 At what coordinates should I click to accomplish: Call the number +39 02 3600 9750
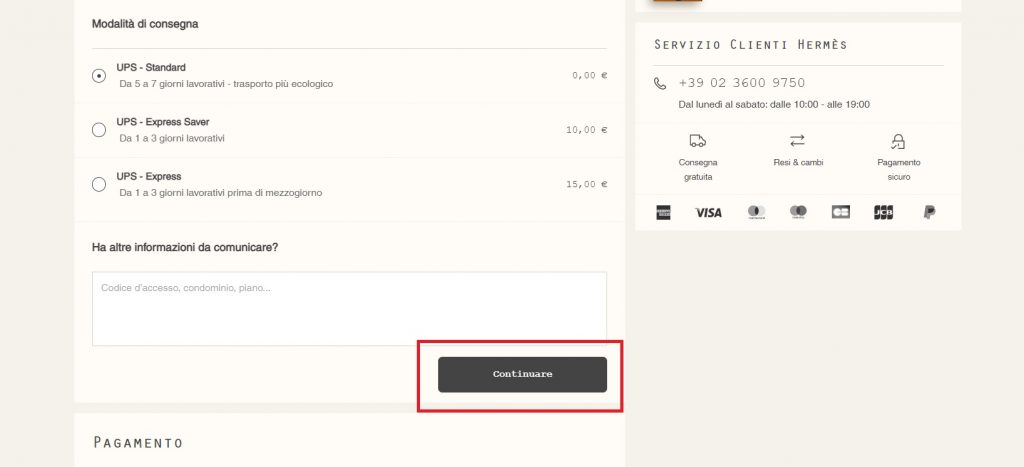click(741, 83)
